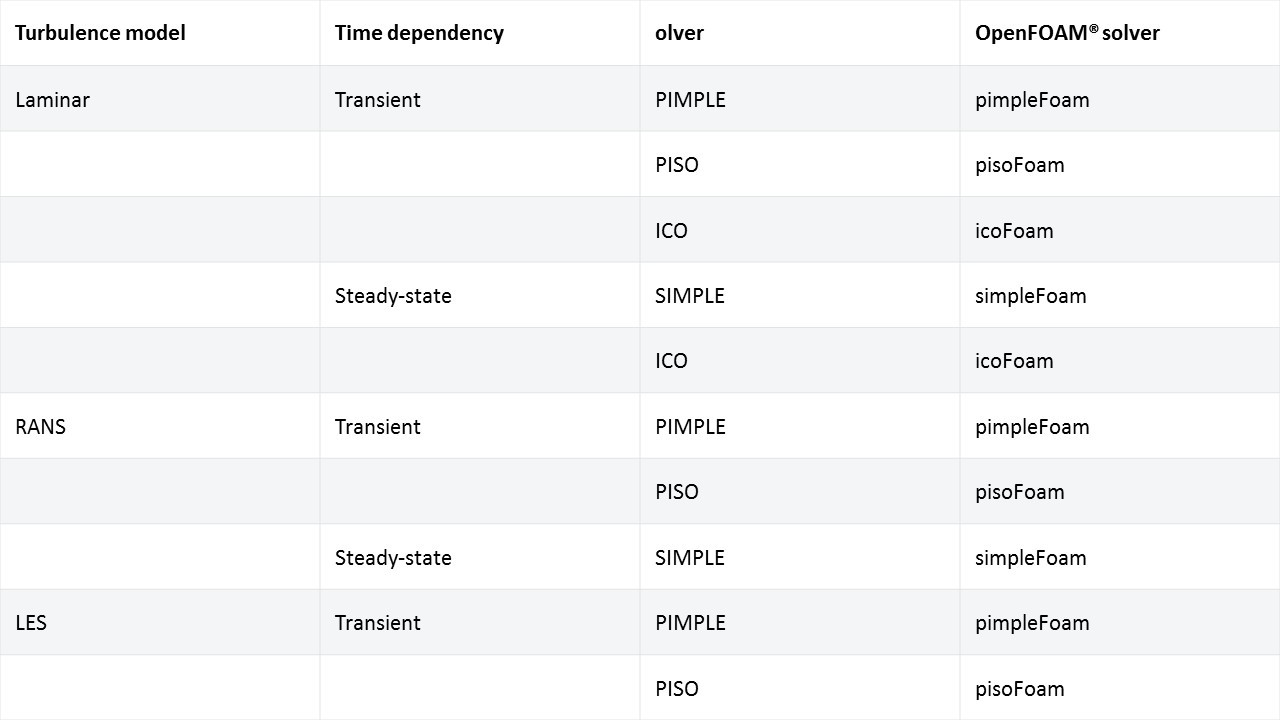
Task: Select Transient in the Laminar row
Action: tap(377, 100)
